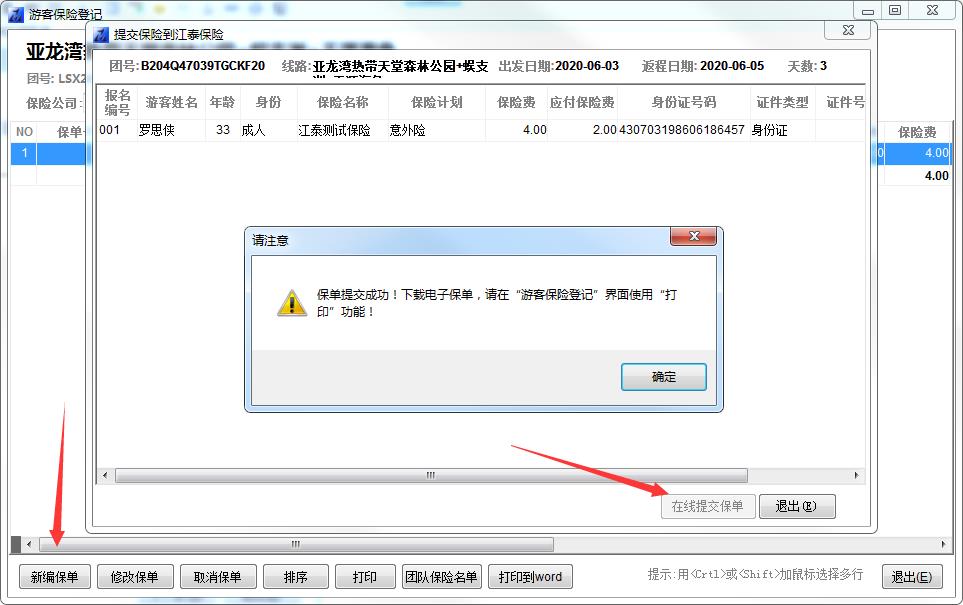Click the 提交保险到江泰保险 dialog title icon

(101, 34)
